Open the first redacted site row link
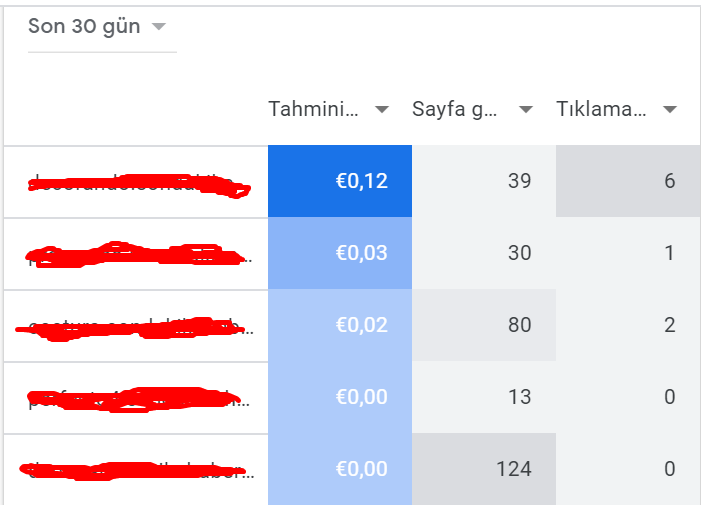This screenshot has height=505, width=701. [139, 185]
